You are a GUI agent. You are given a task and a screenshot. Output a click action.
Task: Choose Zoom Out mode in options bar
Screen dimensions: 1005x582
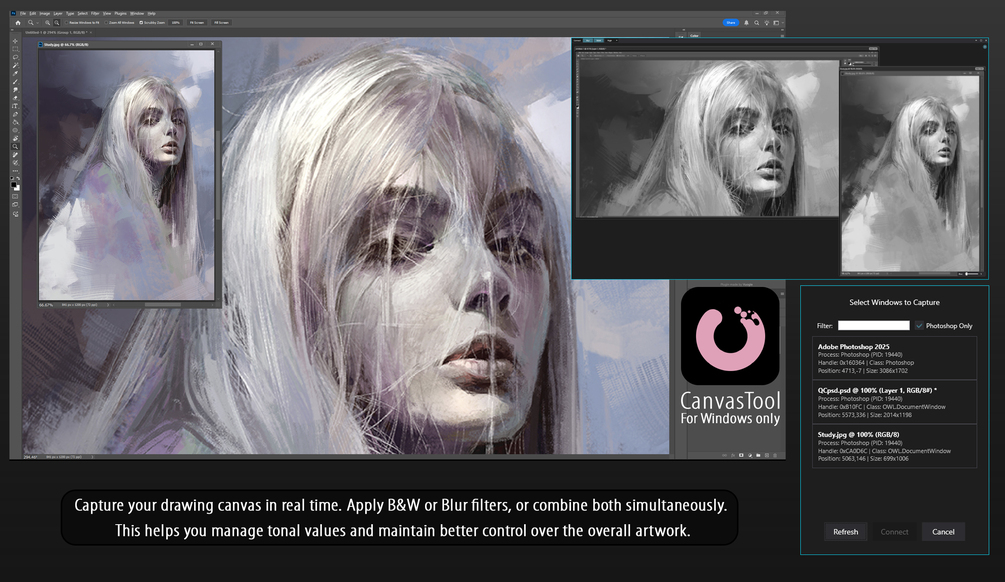56,22
